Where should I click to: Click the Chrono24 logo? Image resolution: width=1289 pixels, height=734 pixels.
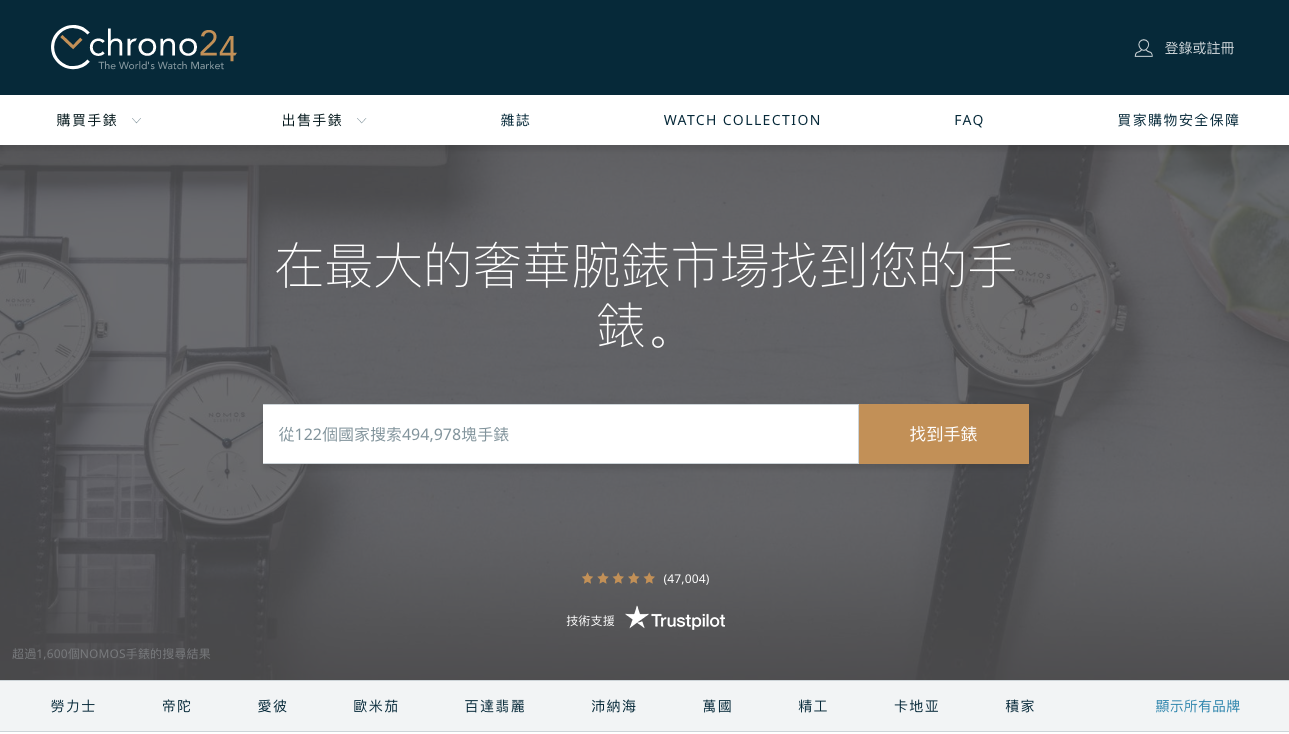click(x=144, y=48)
